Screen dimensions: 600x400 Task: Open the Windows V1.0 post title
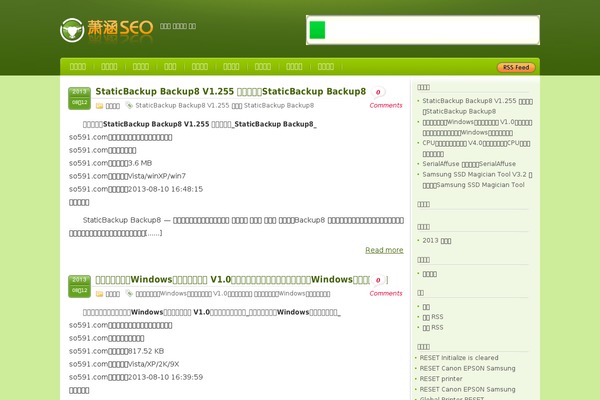(232, 280)
